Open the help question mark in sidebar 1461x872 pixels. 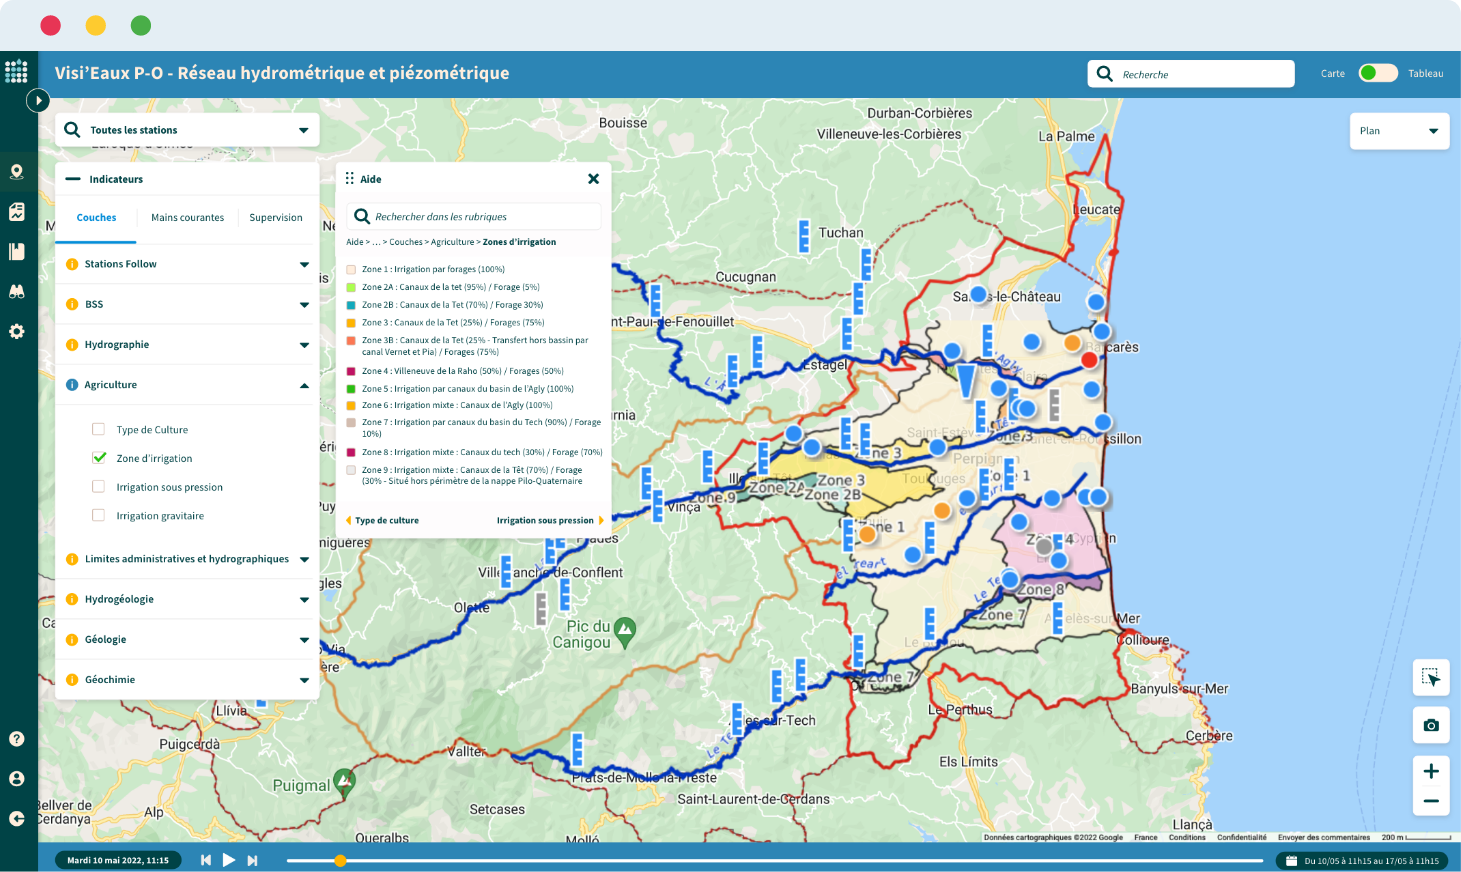pyautogui.click(x=17, y=739)
